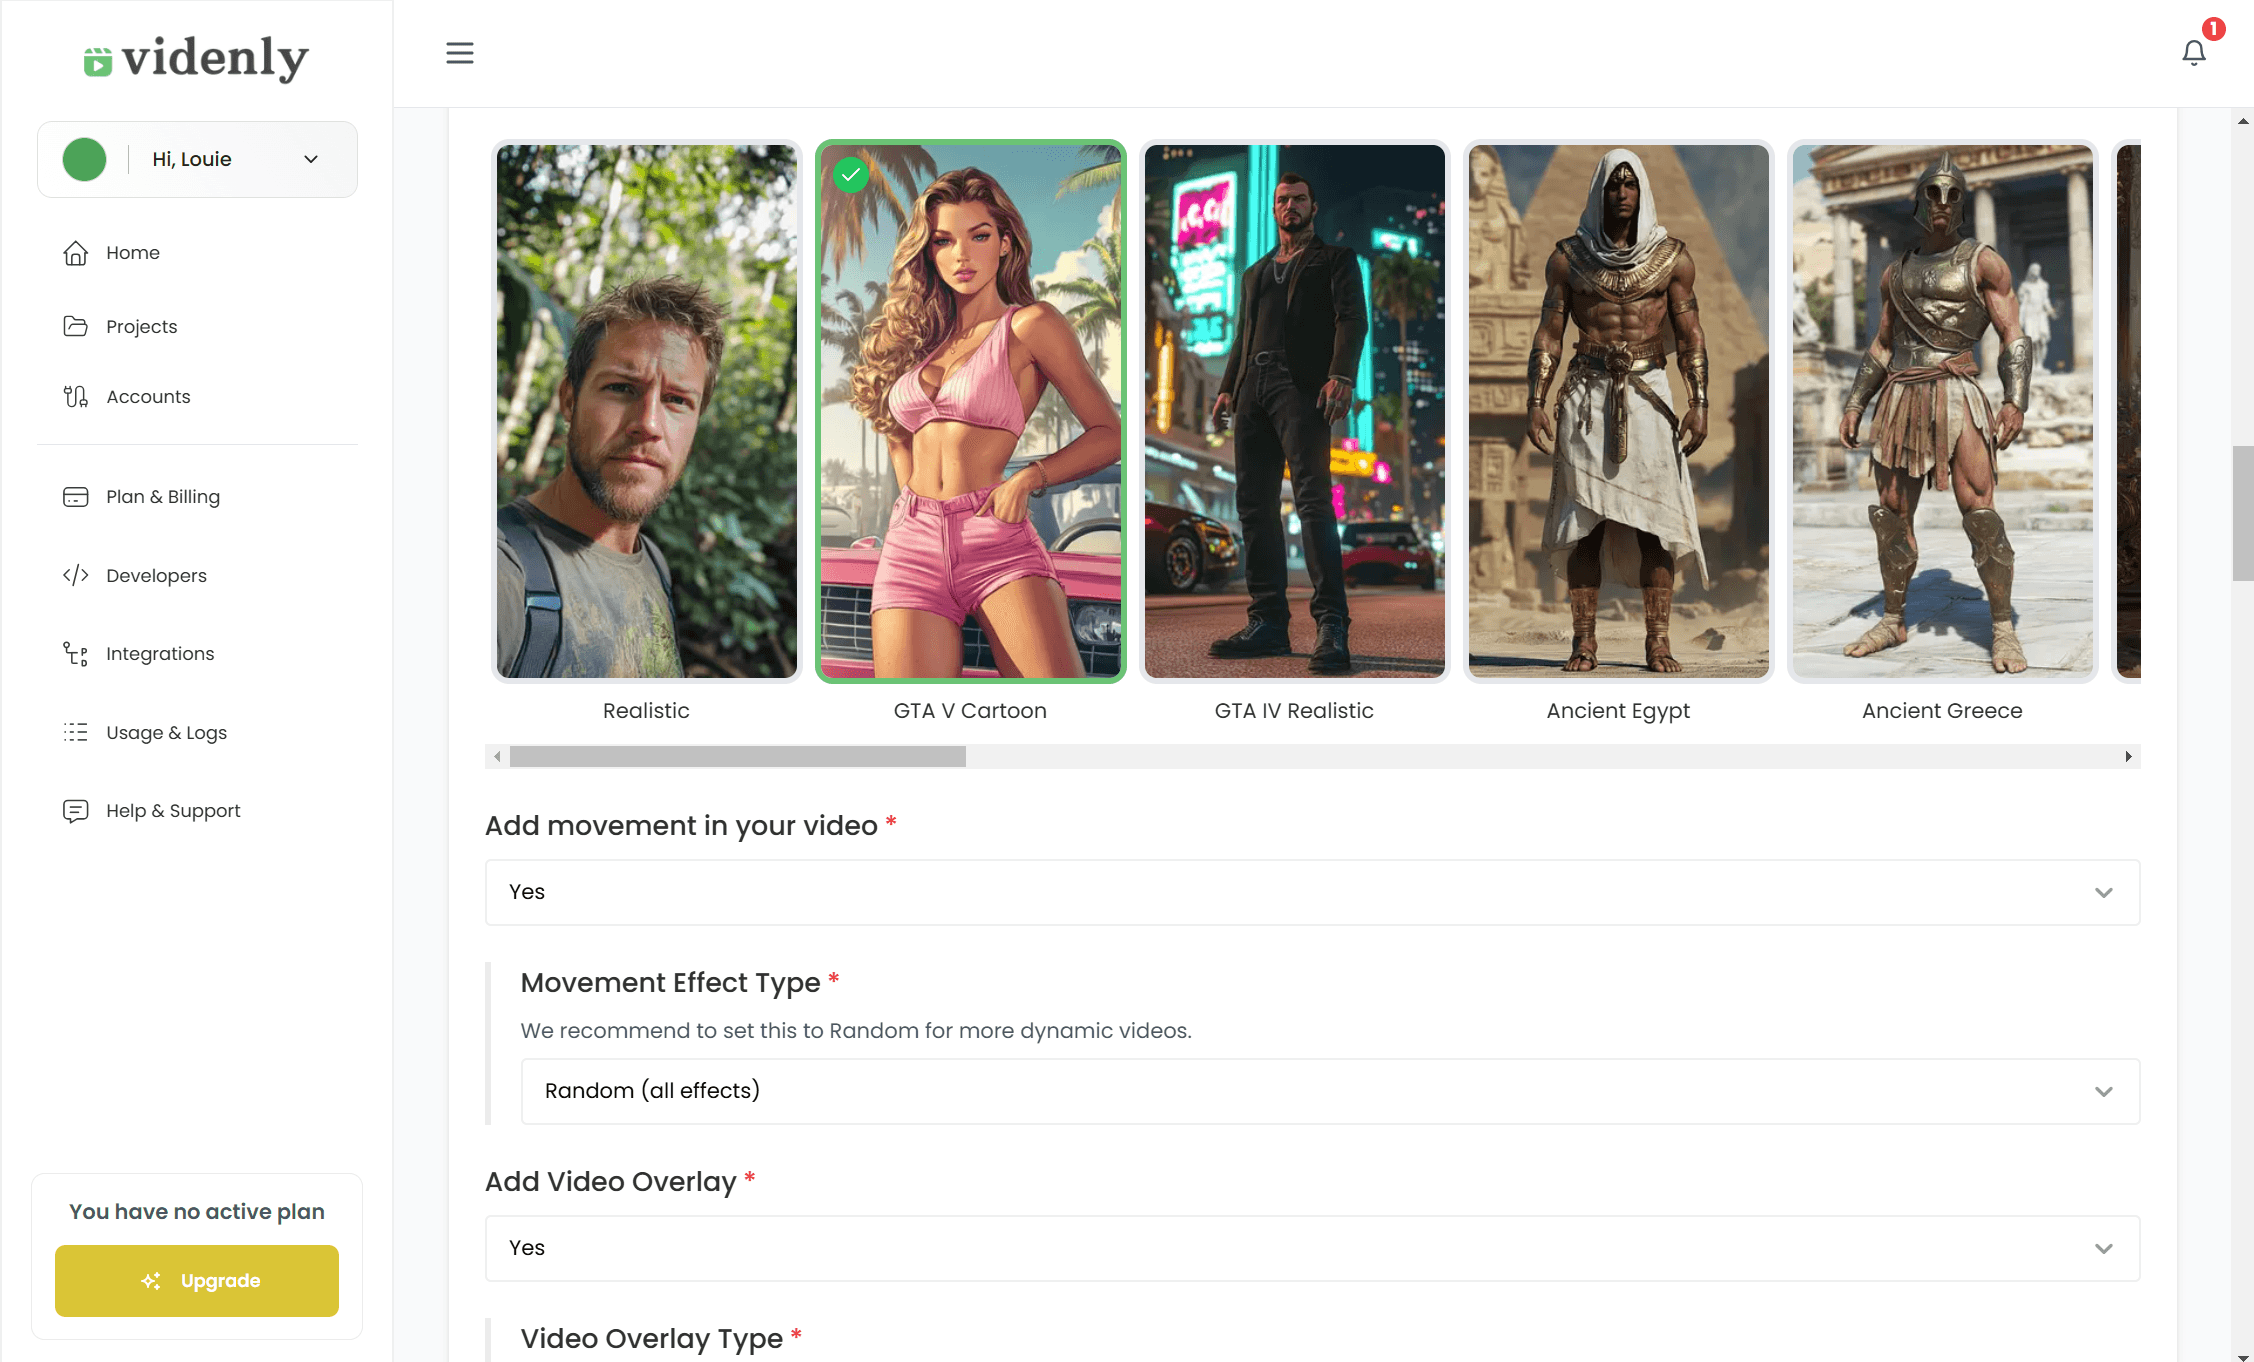Click the Videnly home icon in sidebar
This screenshot has height=1362, width=2254.
coord(76,253)
